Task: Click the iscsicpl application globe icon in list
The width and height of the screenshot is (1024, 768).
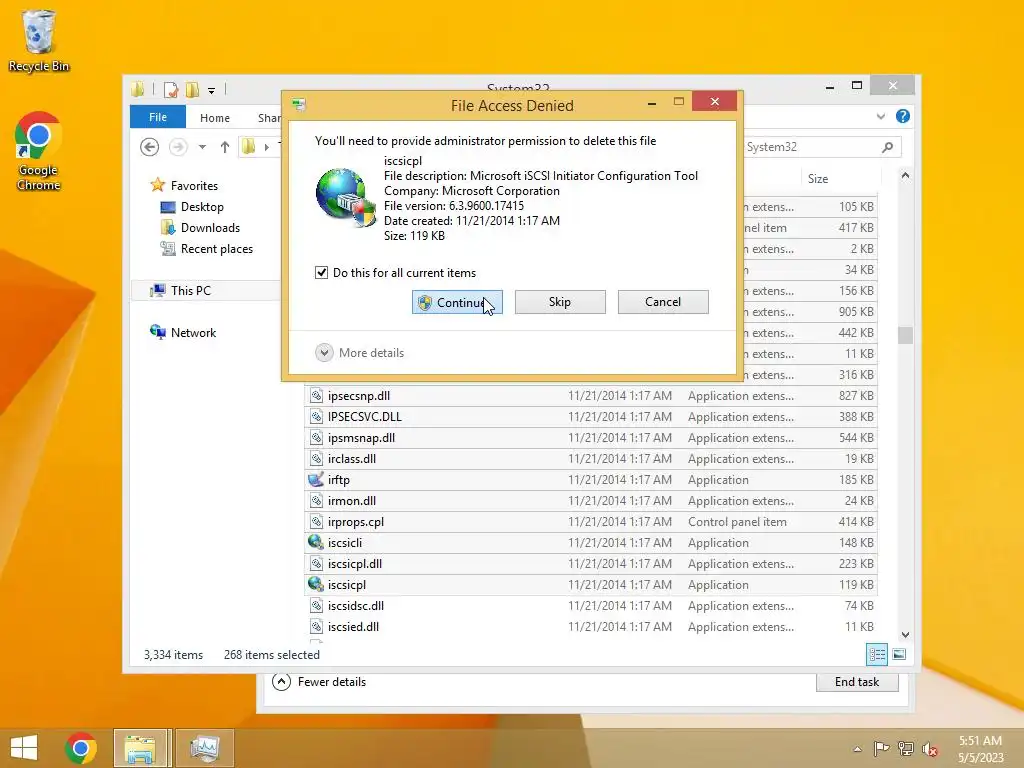Action: point(316,584)
